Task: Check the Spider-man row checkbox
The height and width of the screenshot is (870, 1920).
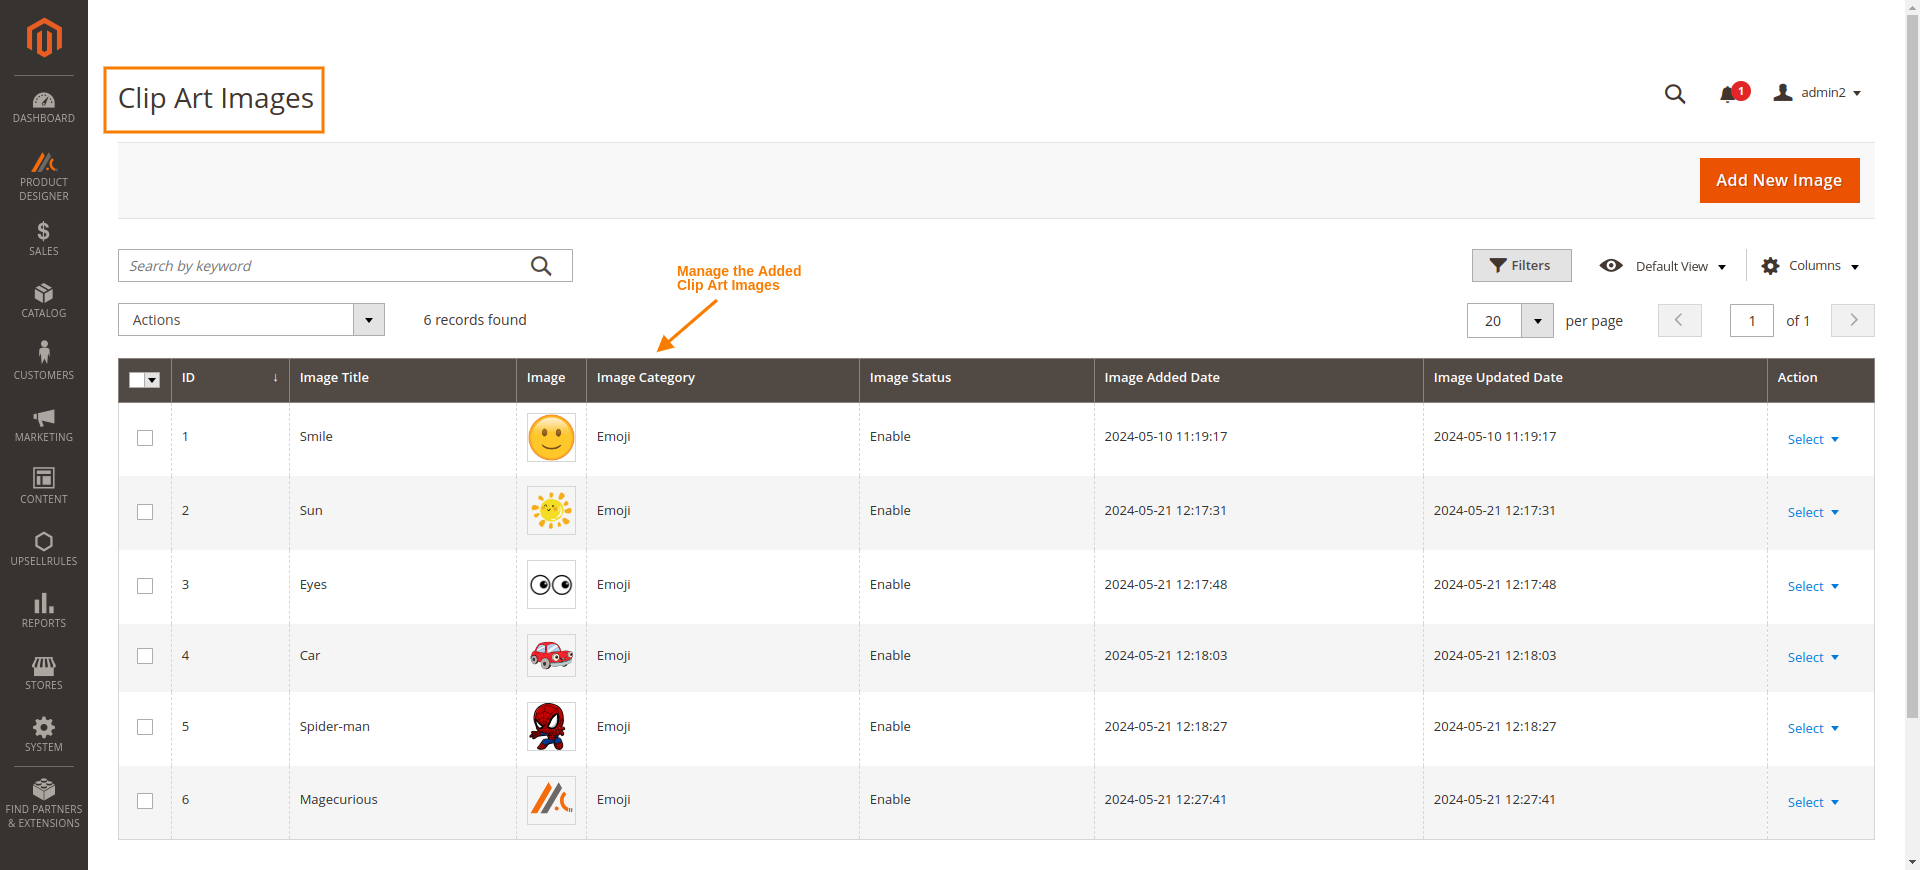Action: coord(145,727)
